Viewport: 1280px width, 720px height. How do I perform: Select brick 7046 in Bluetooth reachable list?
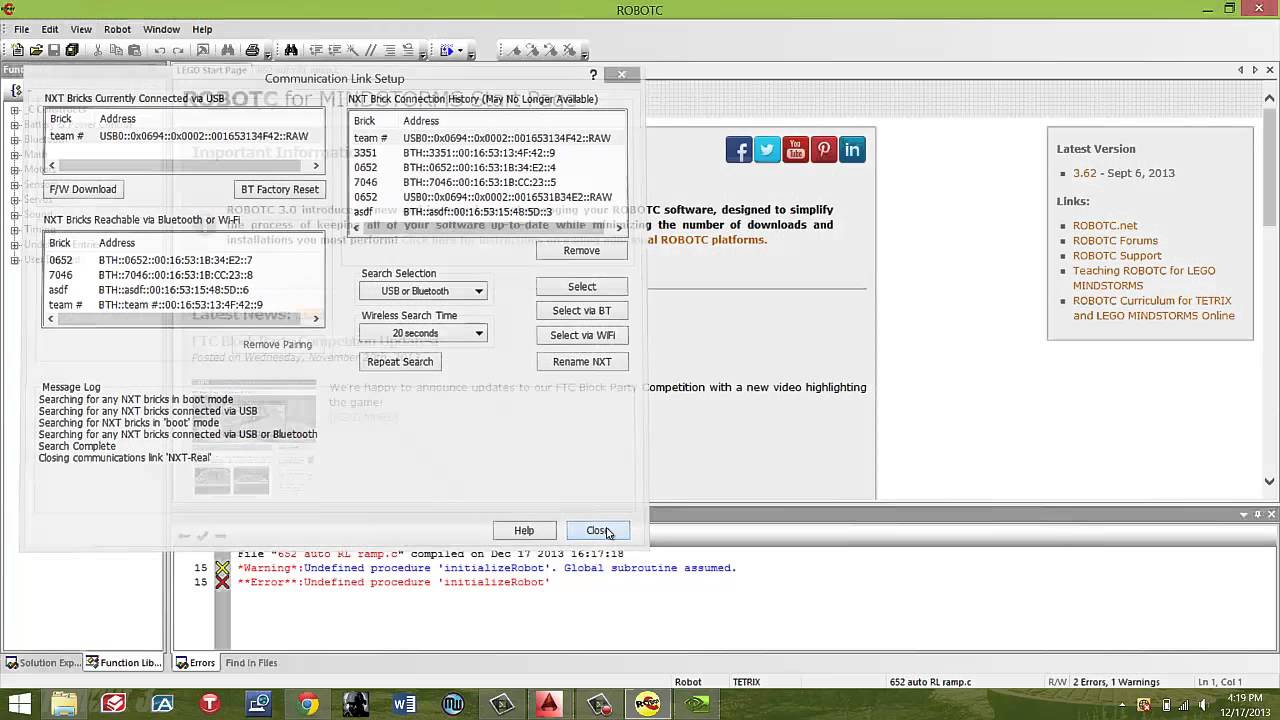tap(182, 275)
